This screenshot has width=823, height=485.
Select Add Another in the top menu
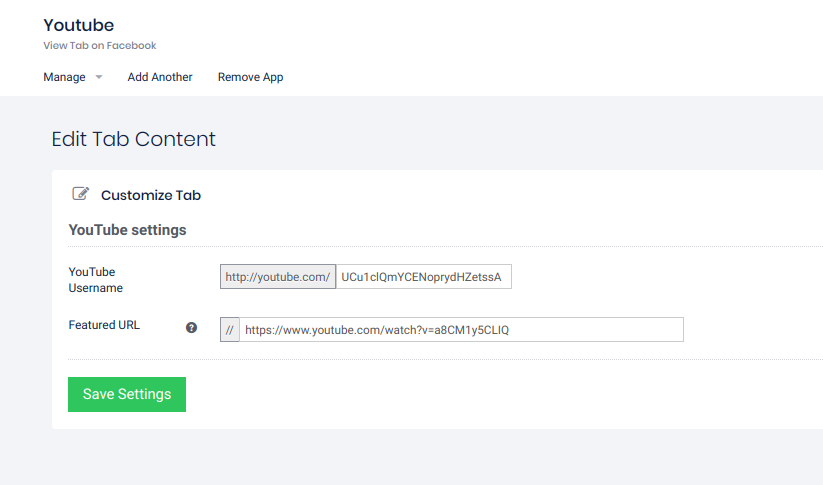160,77
